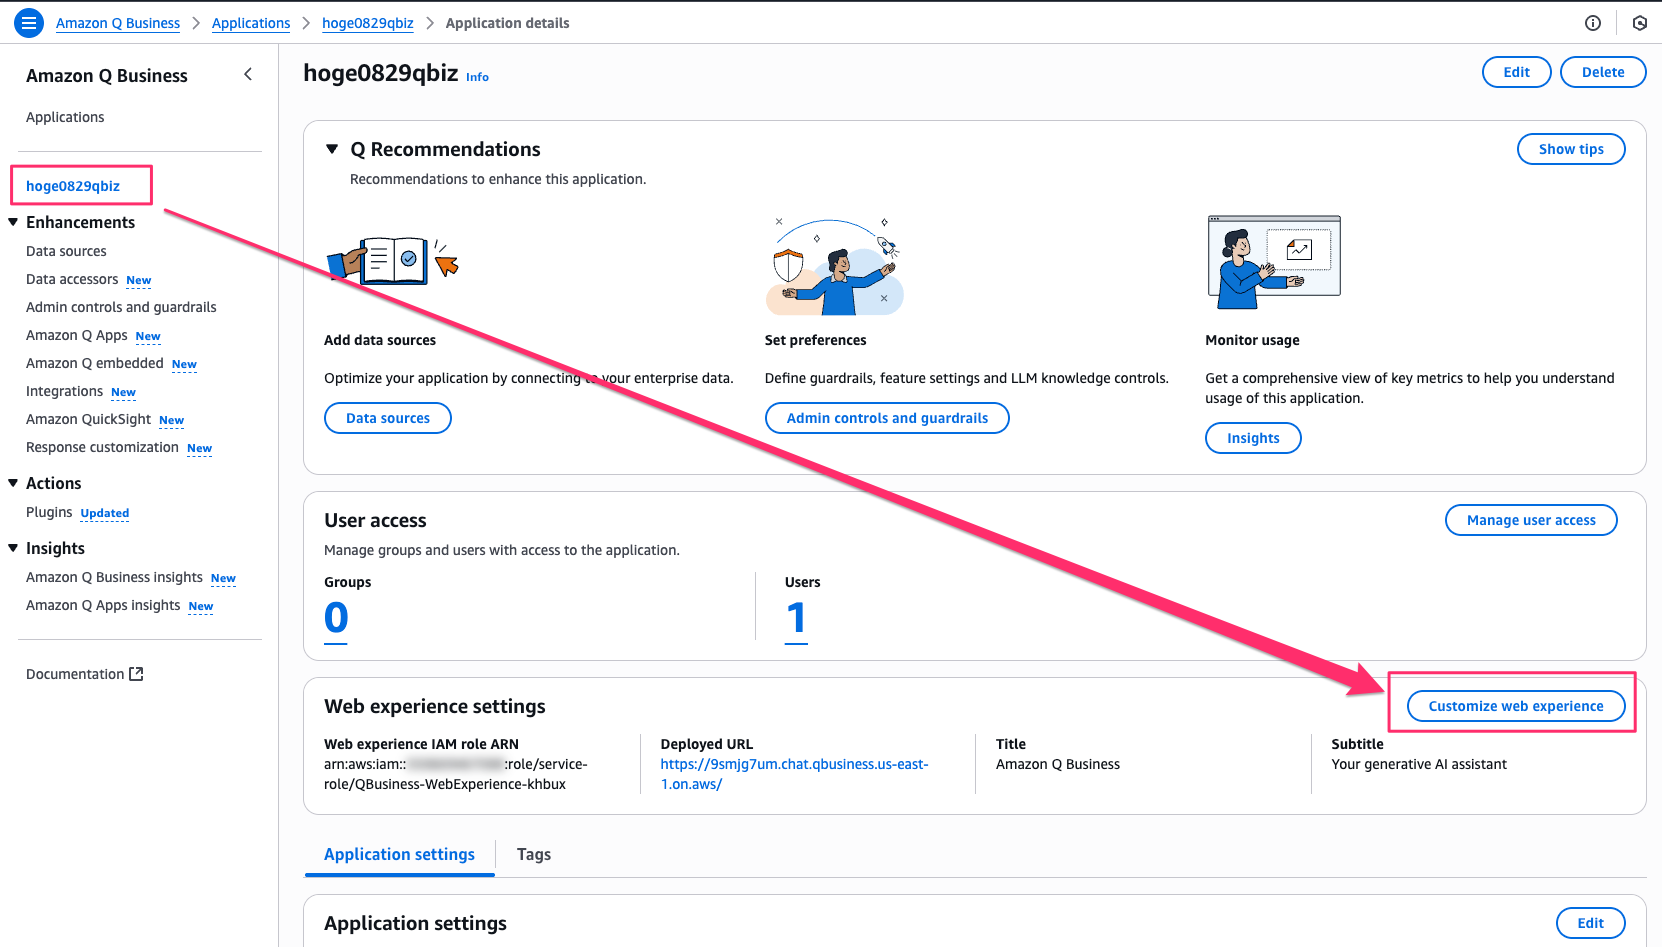Image resolution: width=1662 pixels, height=947 pixels.
Task: Click the Add data sources illustration
Action: coord(393,261)
